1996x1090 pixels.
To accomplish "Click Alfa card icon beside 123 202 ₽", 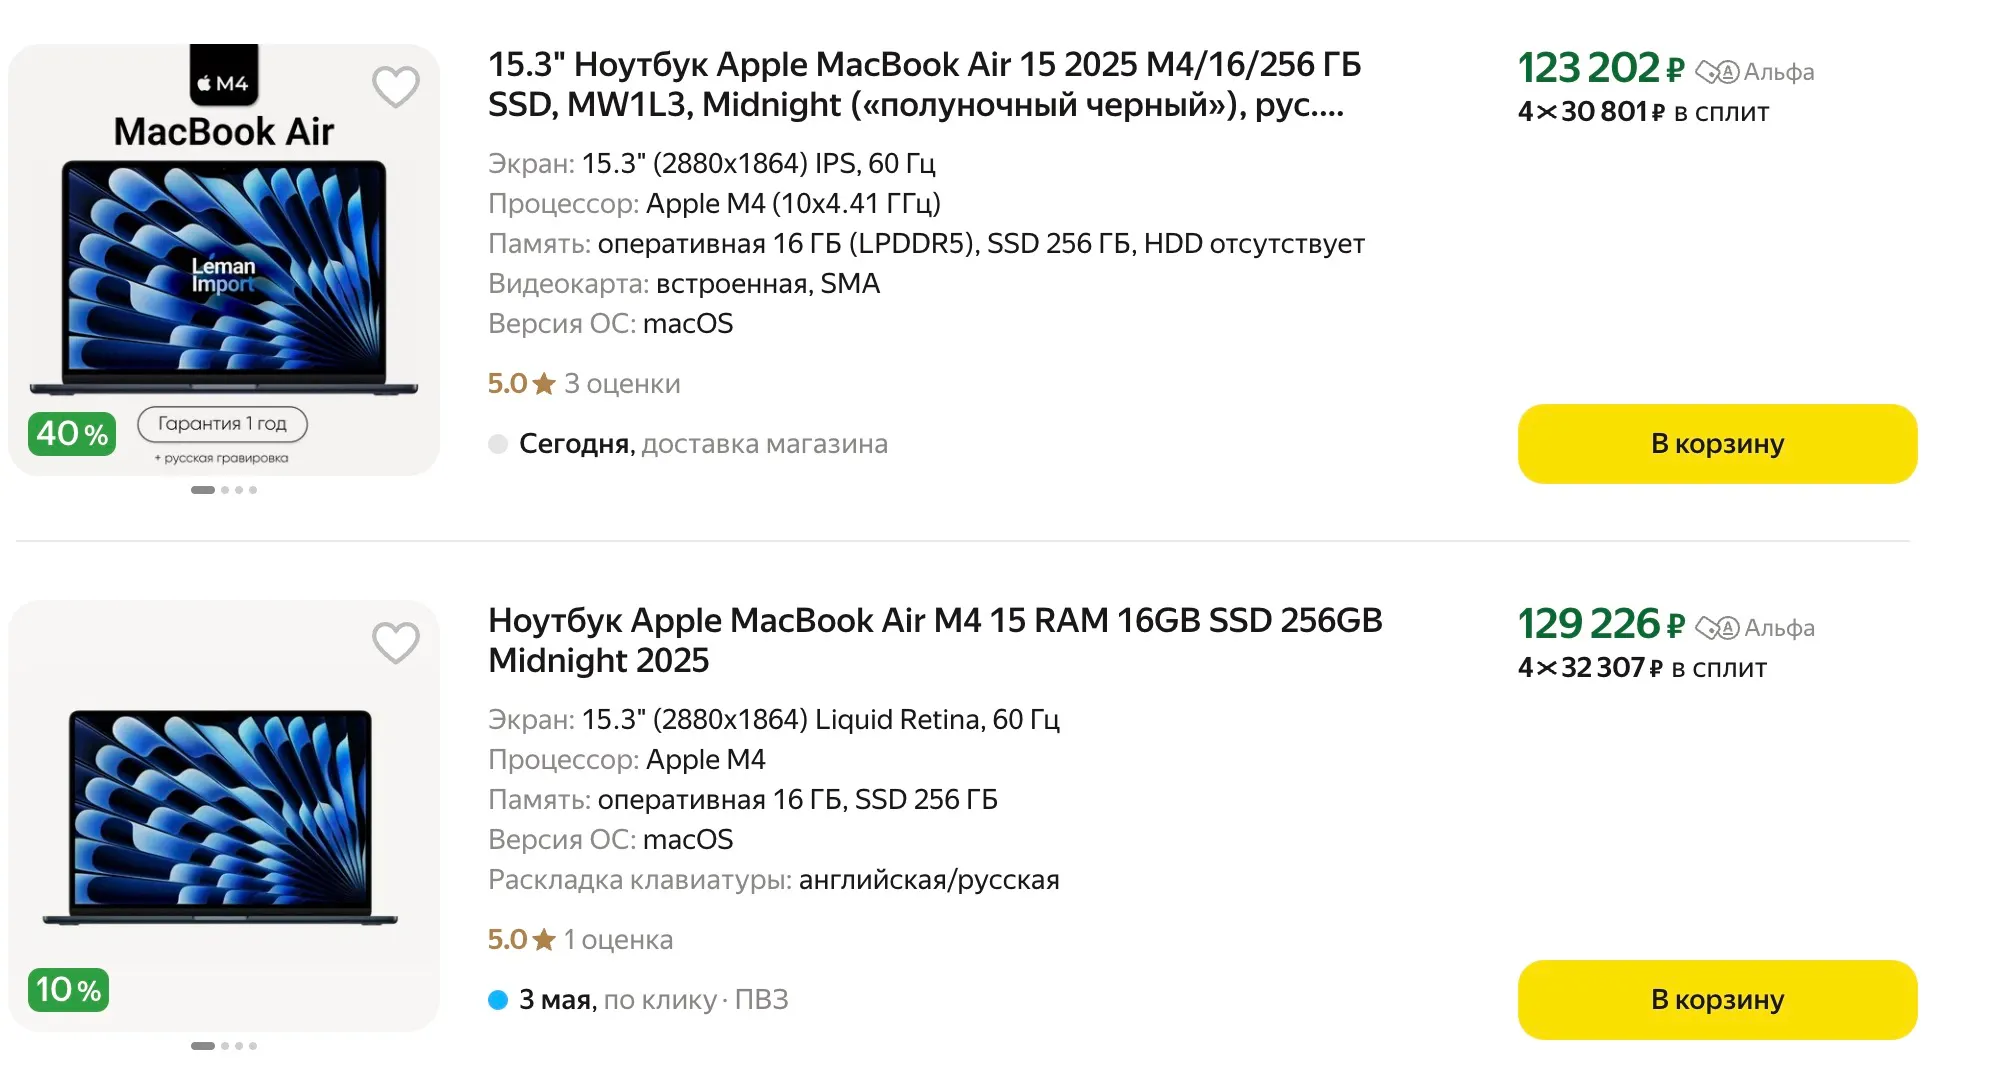I will (x=1717, y=72).
